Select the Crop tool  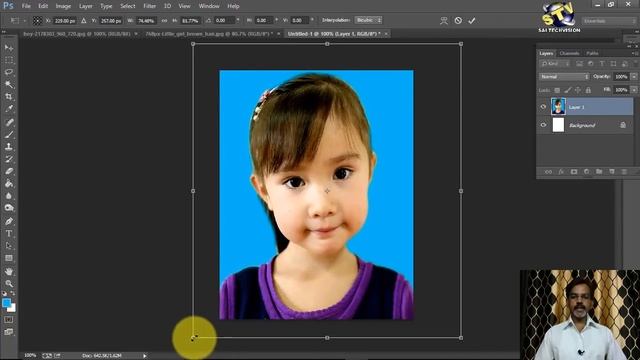(x=9, y=97)
